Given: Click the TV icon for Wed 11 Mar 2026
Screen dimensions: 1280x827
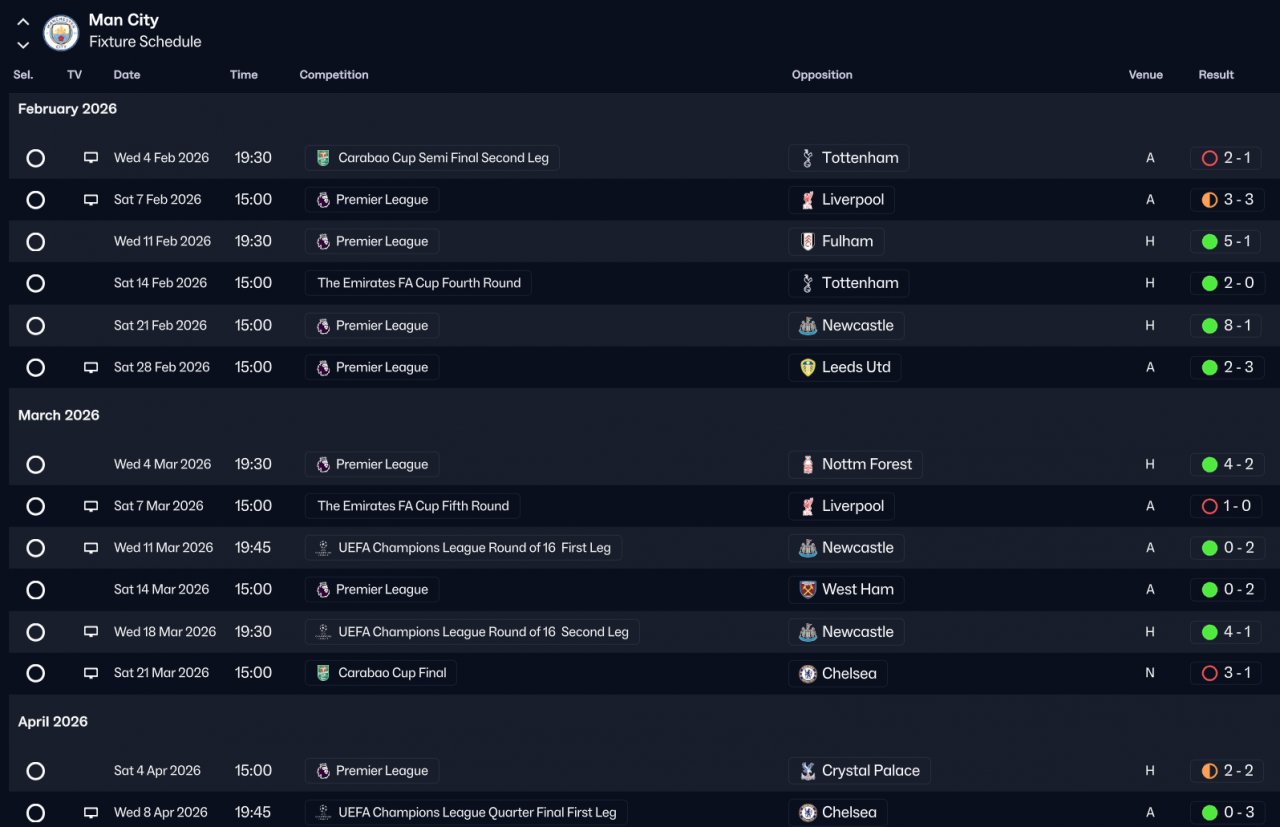Looking at the screenshot, I should pyautogui.click(x=91, y=548).
